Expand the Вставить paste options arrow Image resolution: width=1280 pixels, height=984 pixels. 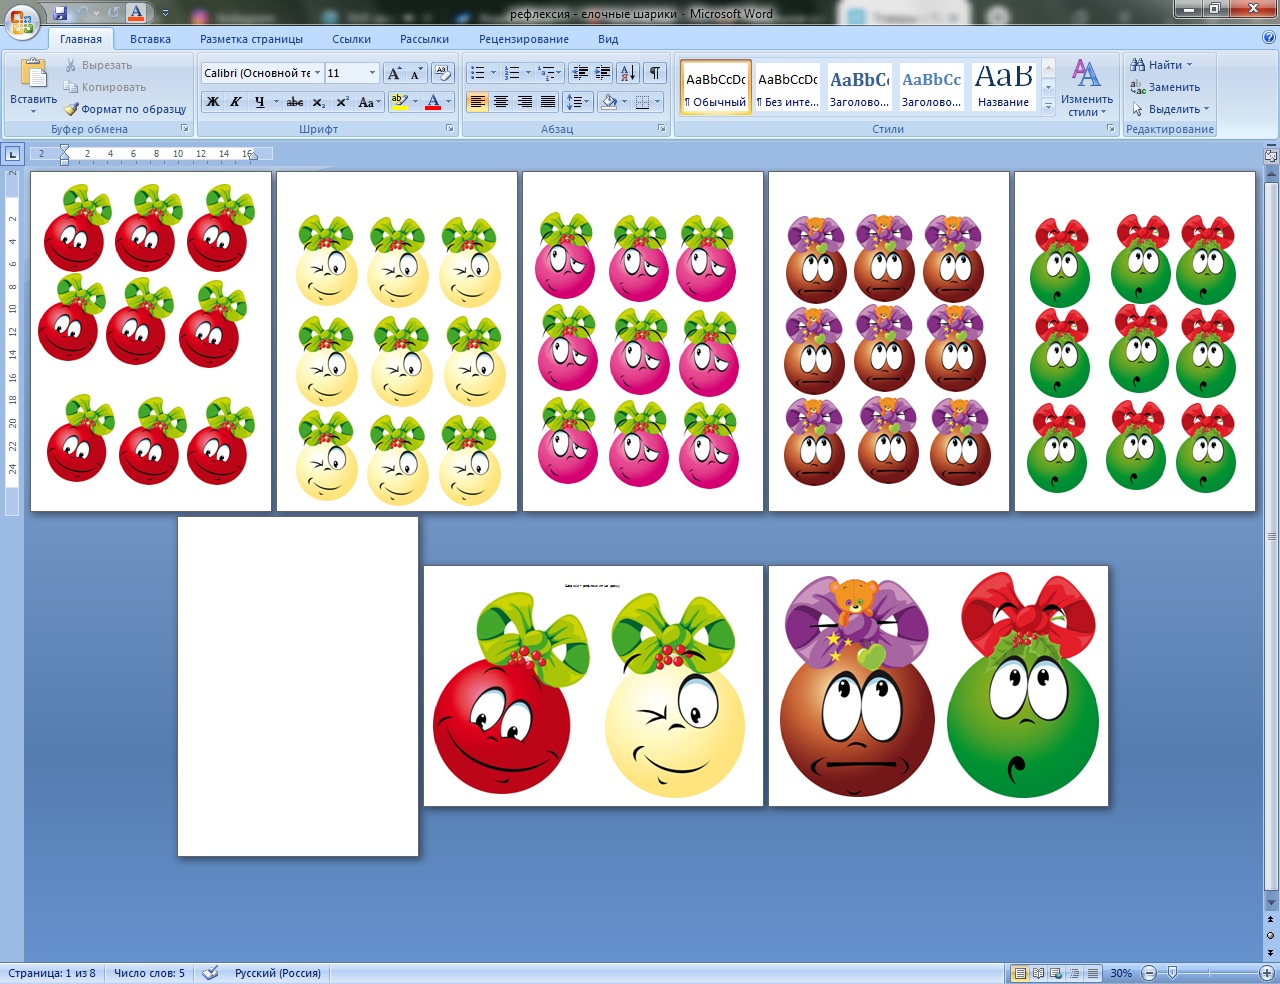[x=33, y=112]
